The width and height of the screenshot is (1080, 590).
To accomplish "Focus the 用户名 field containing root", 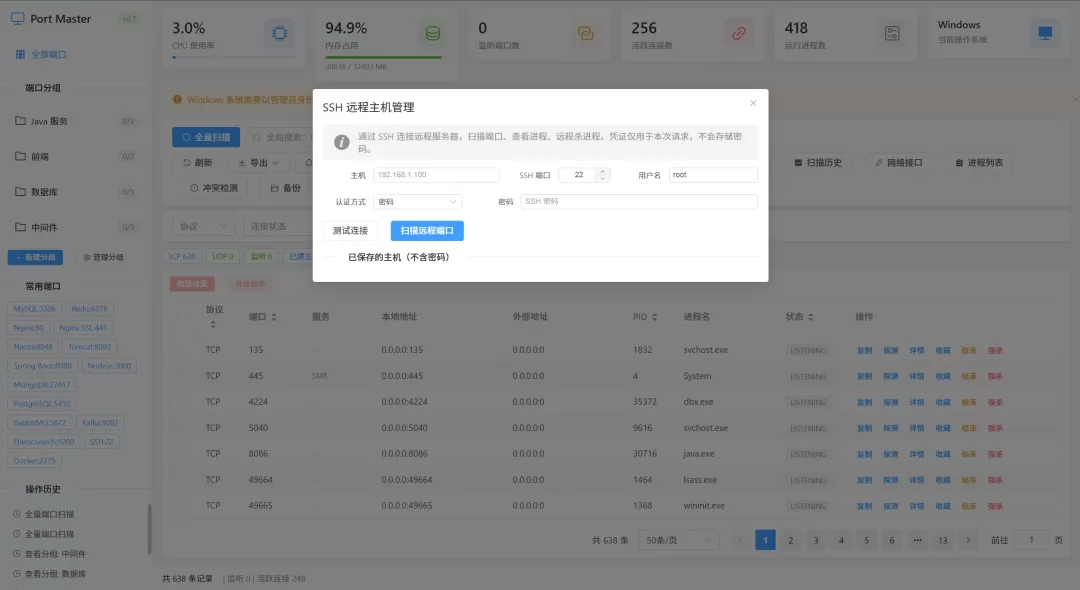I will 713,175.
